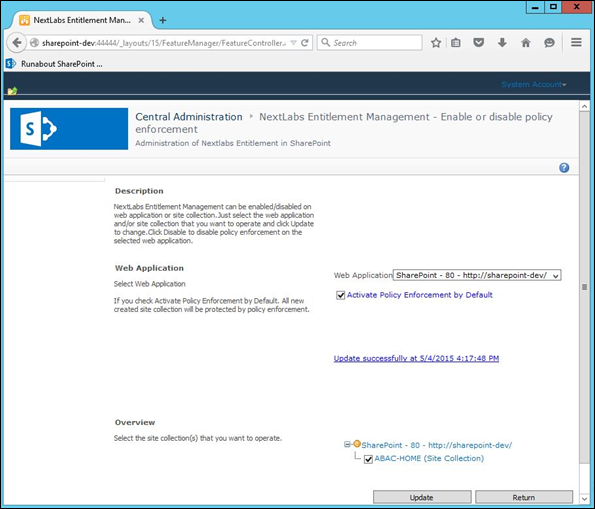Open the downloads arrow icon
The image size is (595, 509).
click(502, 43)
